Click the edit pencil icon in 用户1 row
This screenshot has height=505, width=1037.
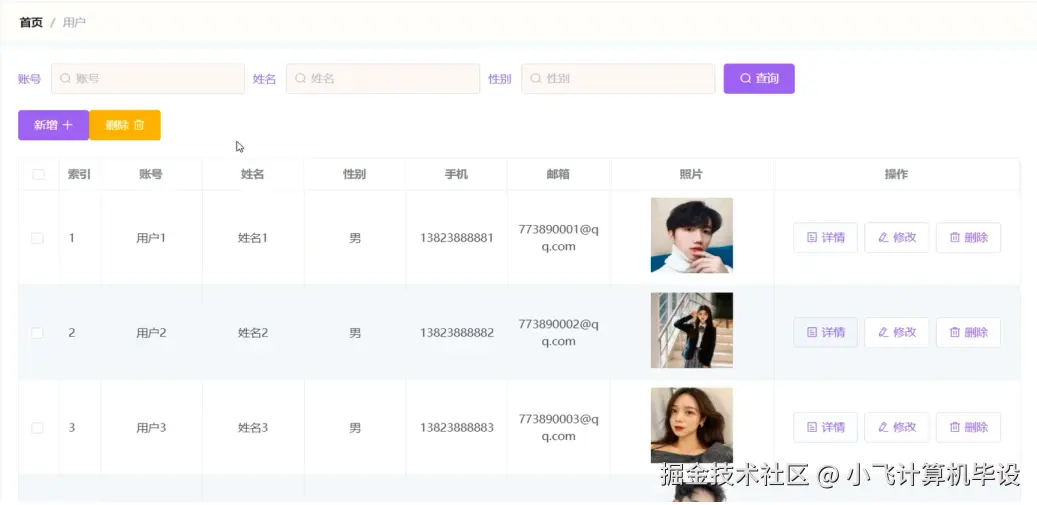click(883, 238)
